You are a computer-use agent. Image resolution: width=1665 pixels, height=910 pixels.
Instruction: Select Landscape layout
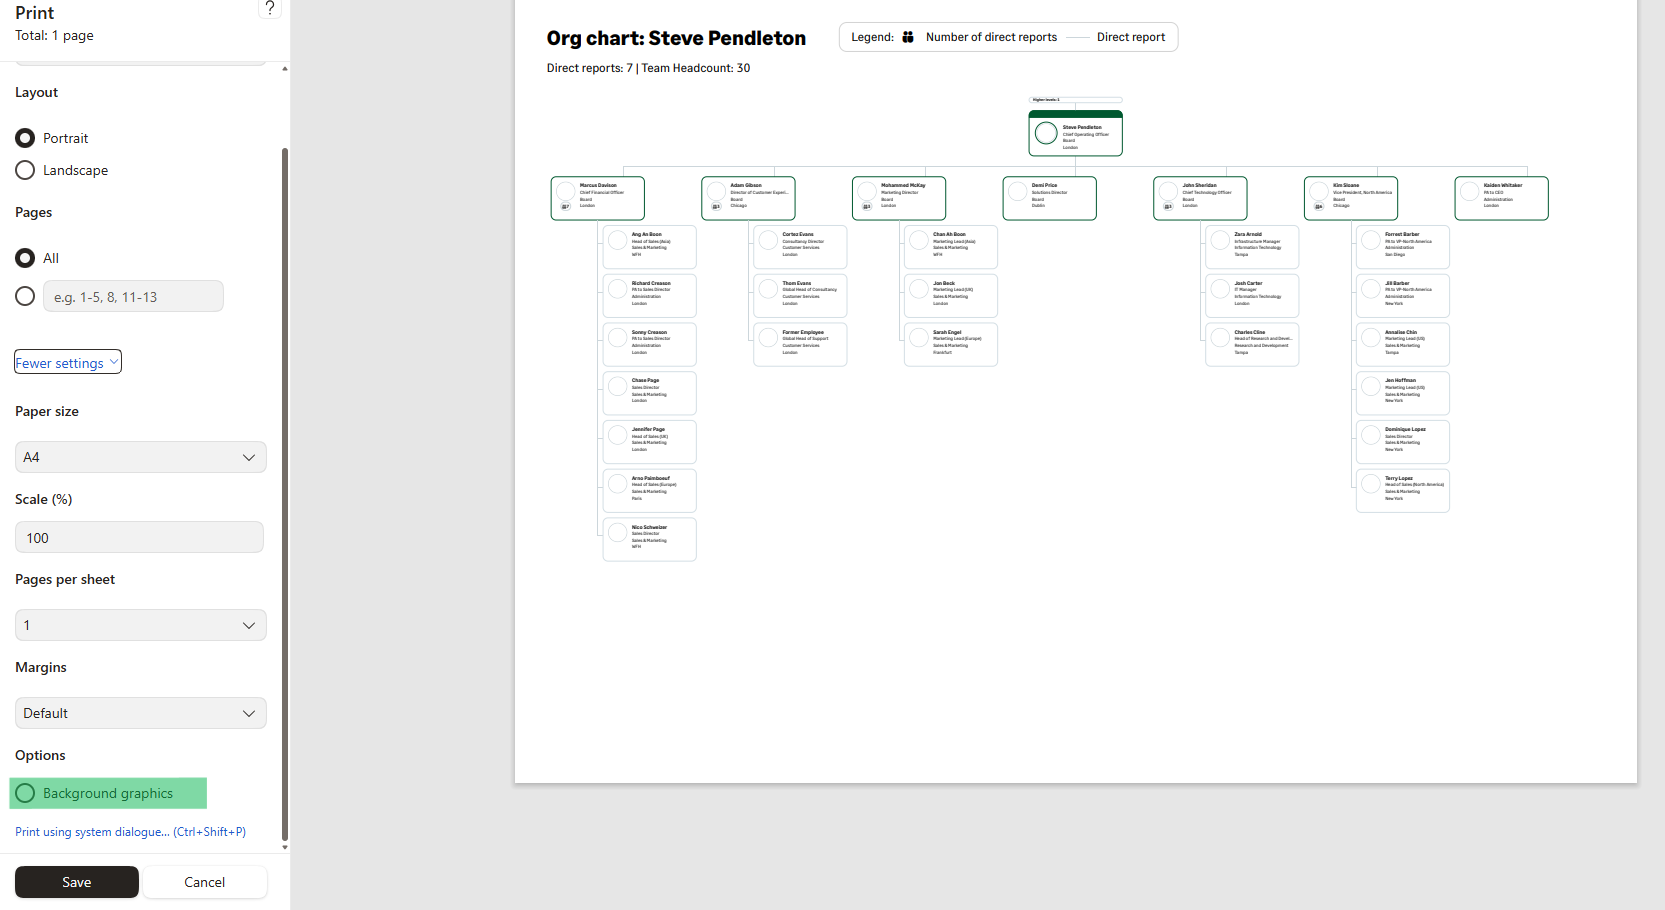point(25,170)
